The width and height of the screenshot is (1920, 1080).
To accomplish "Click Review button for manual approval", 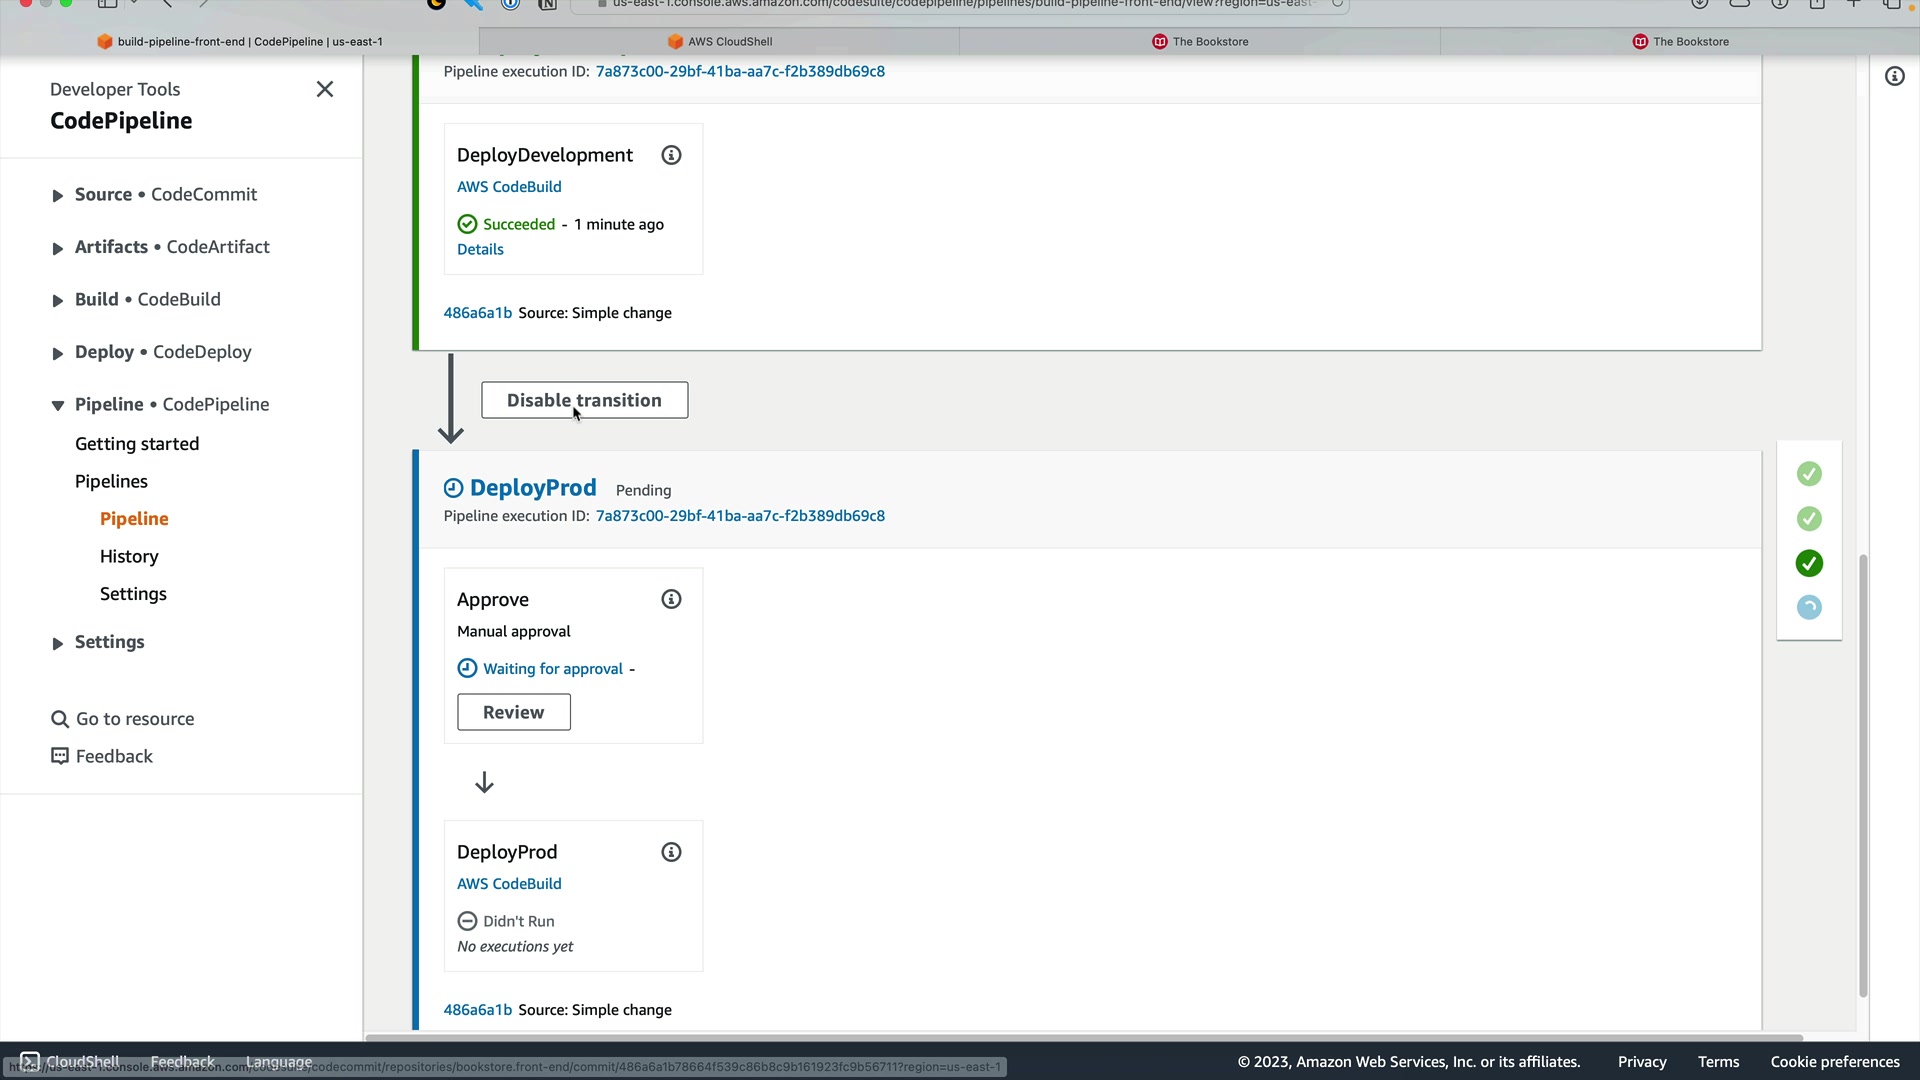I will 513,712.
